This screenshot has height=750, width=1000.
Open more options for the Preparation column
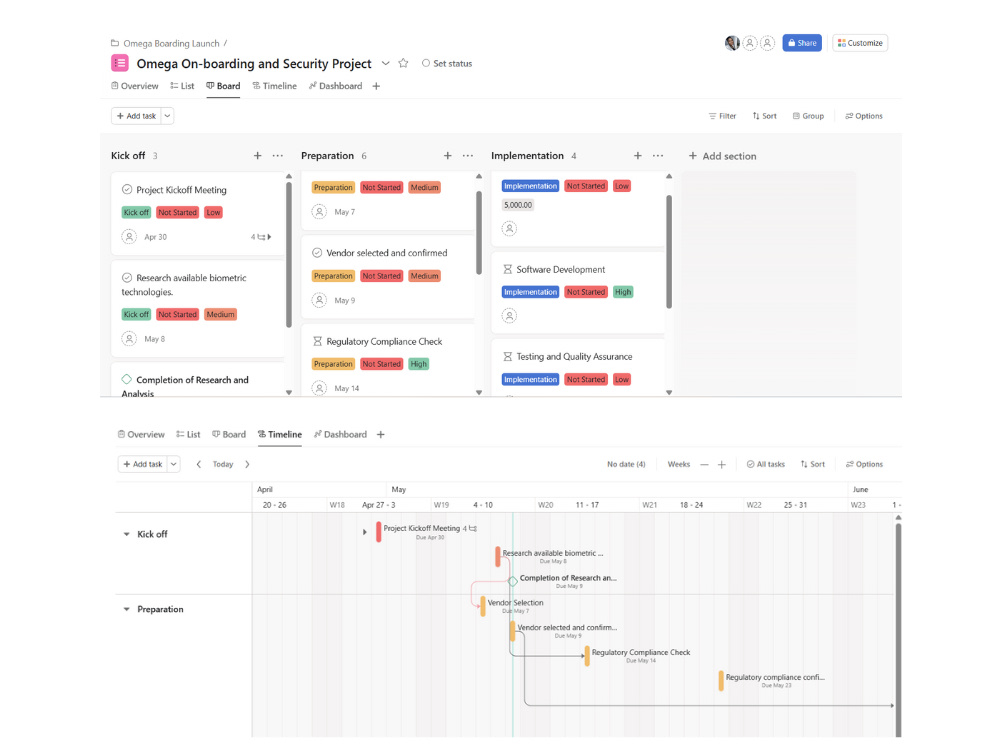(467, 156)
